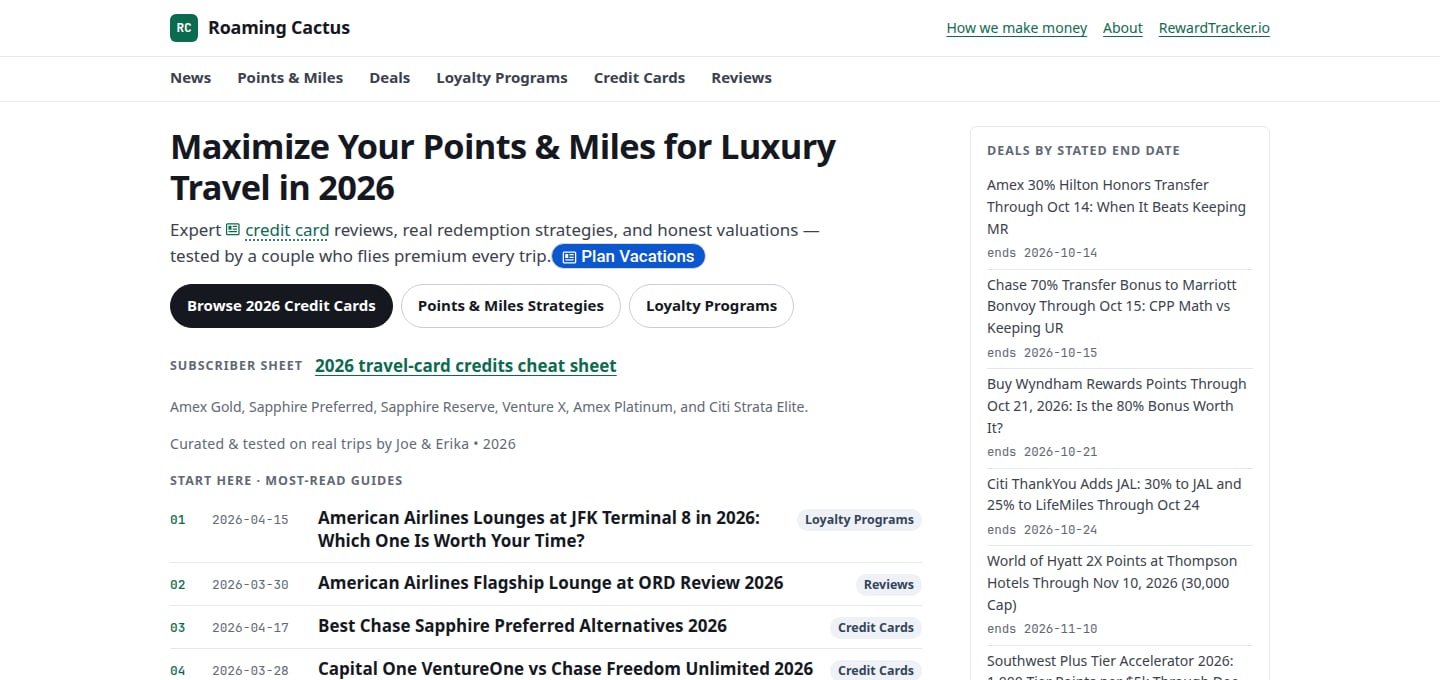This screenshot has width=1440, height=680.
Task: Click the inline credit card link
Action: tap(287, 230)
